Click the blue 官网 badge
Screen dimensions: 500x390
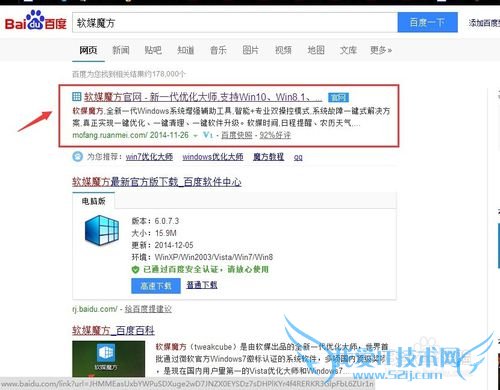coord(338,97)
